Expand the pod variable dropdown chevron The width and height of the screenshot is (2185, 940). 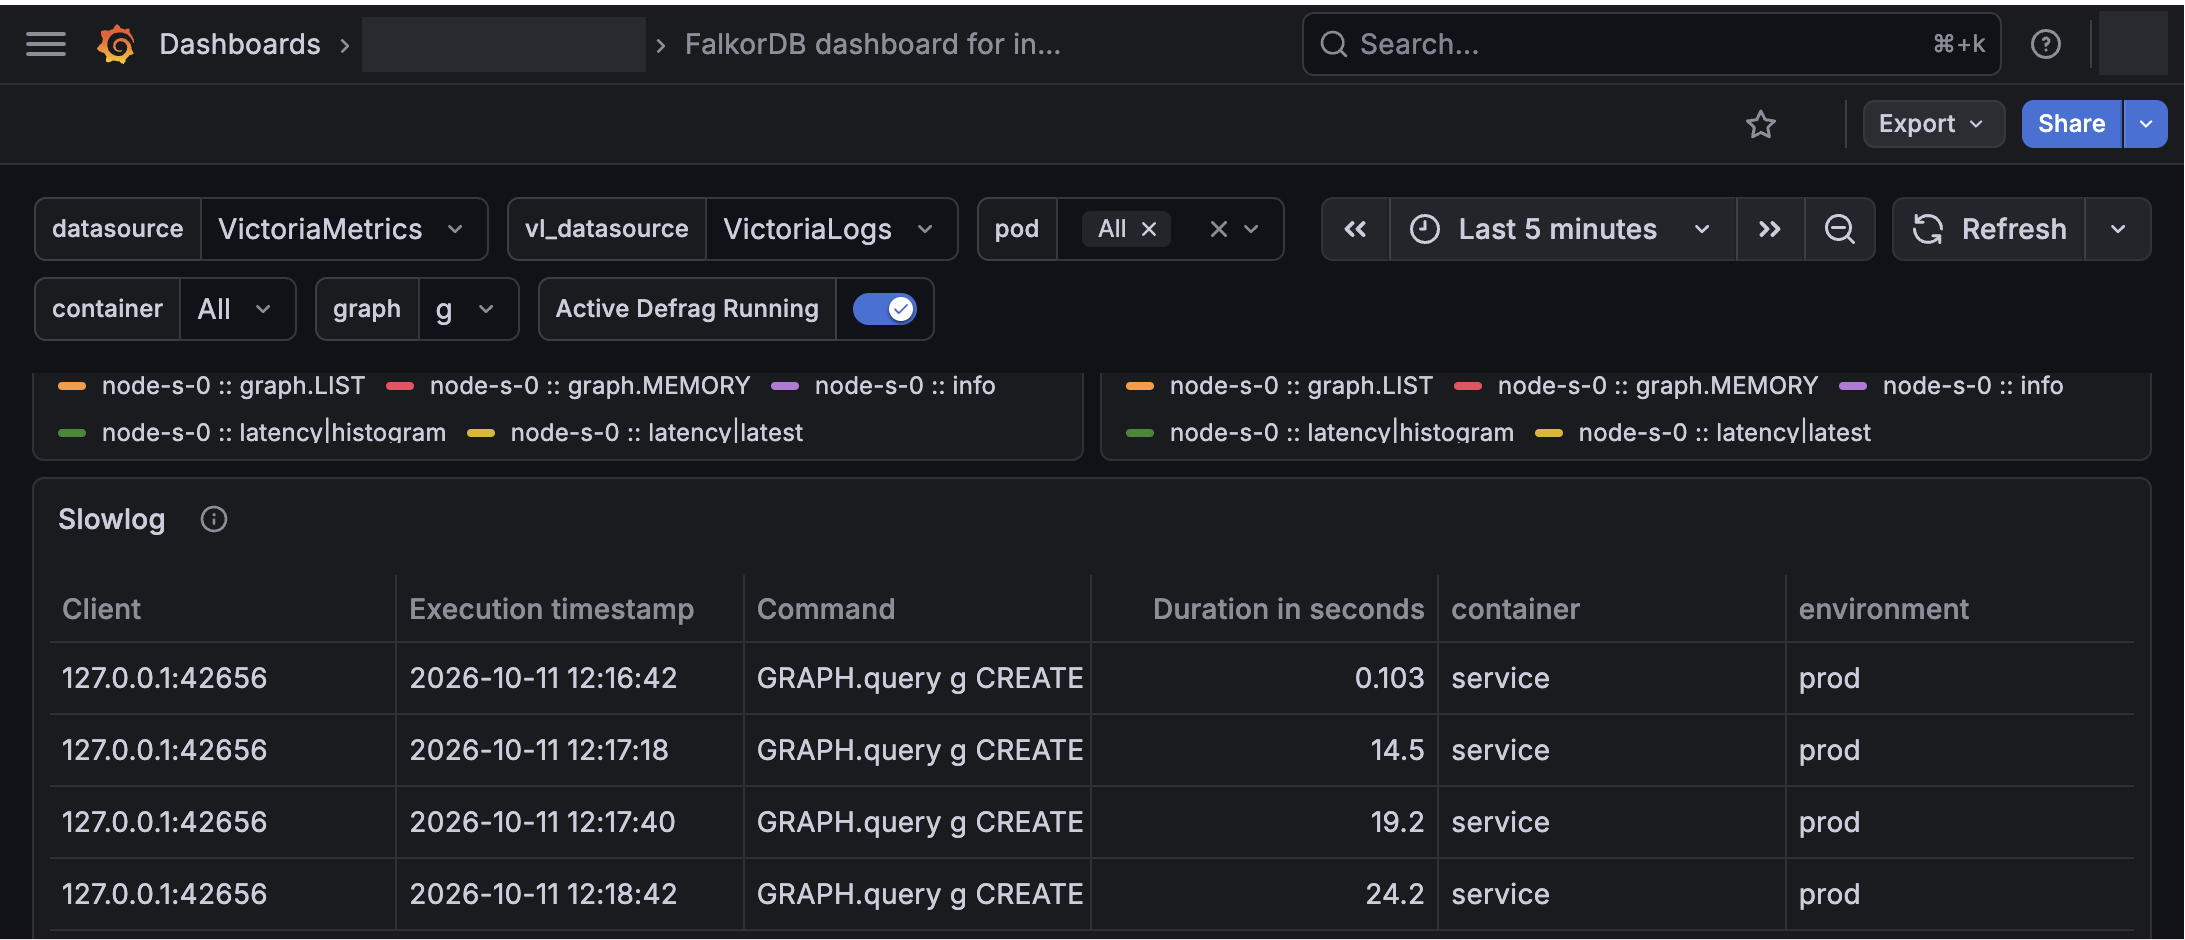1251,229
